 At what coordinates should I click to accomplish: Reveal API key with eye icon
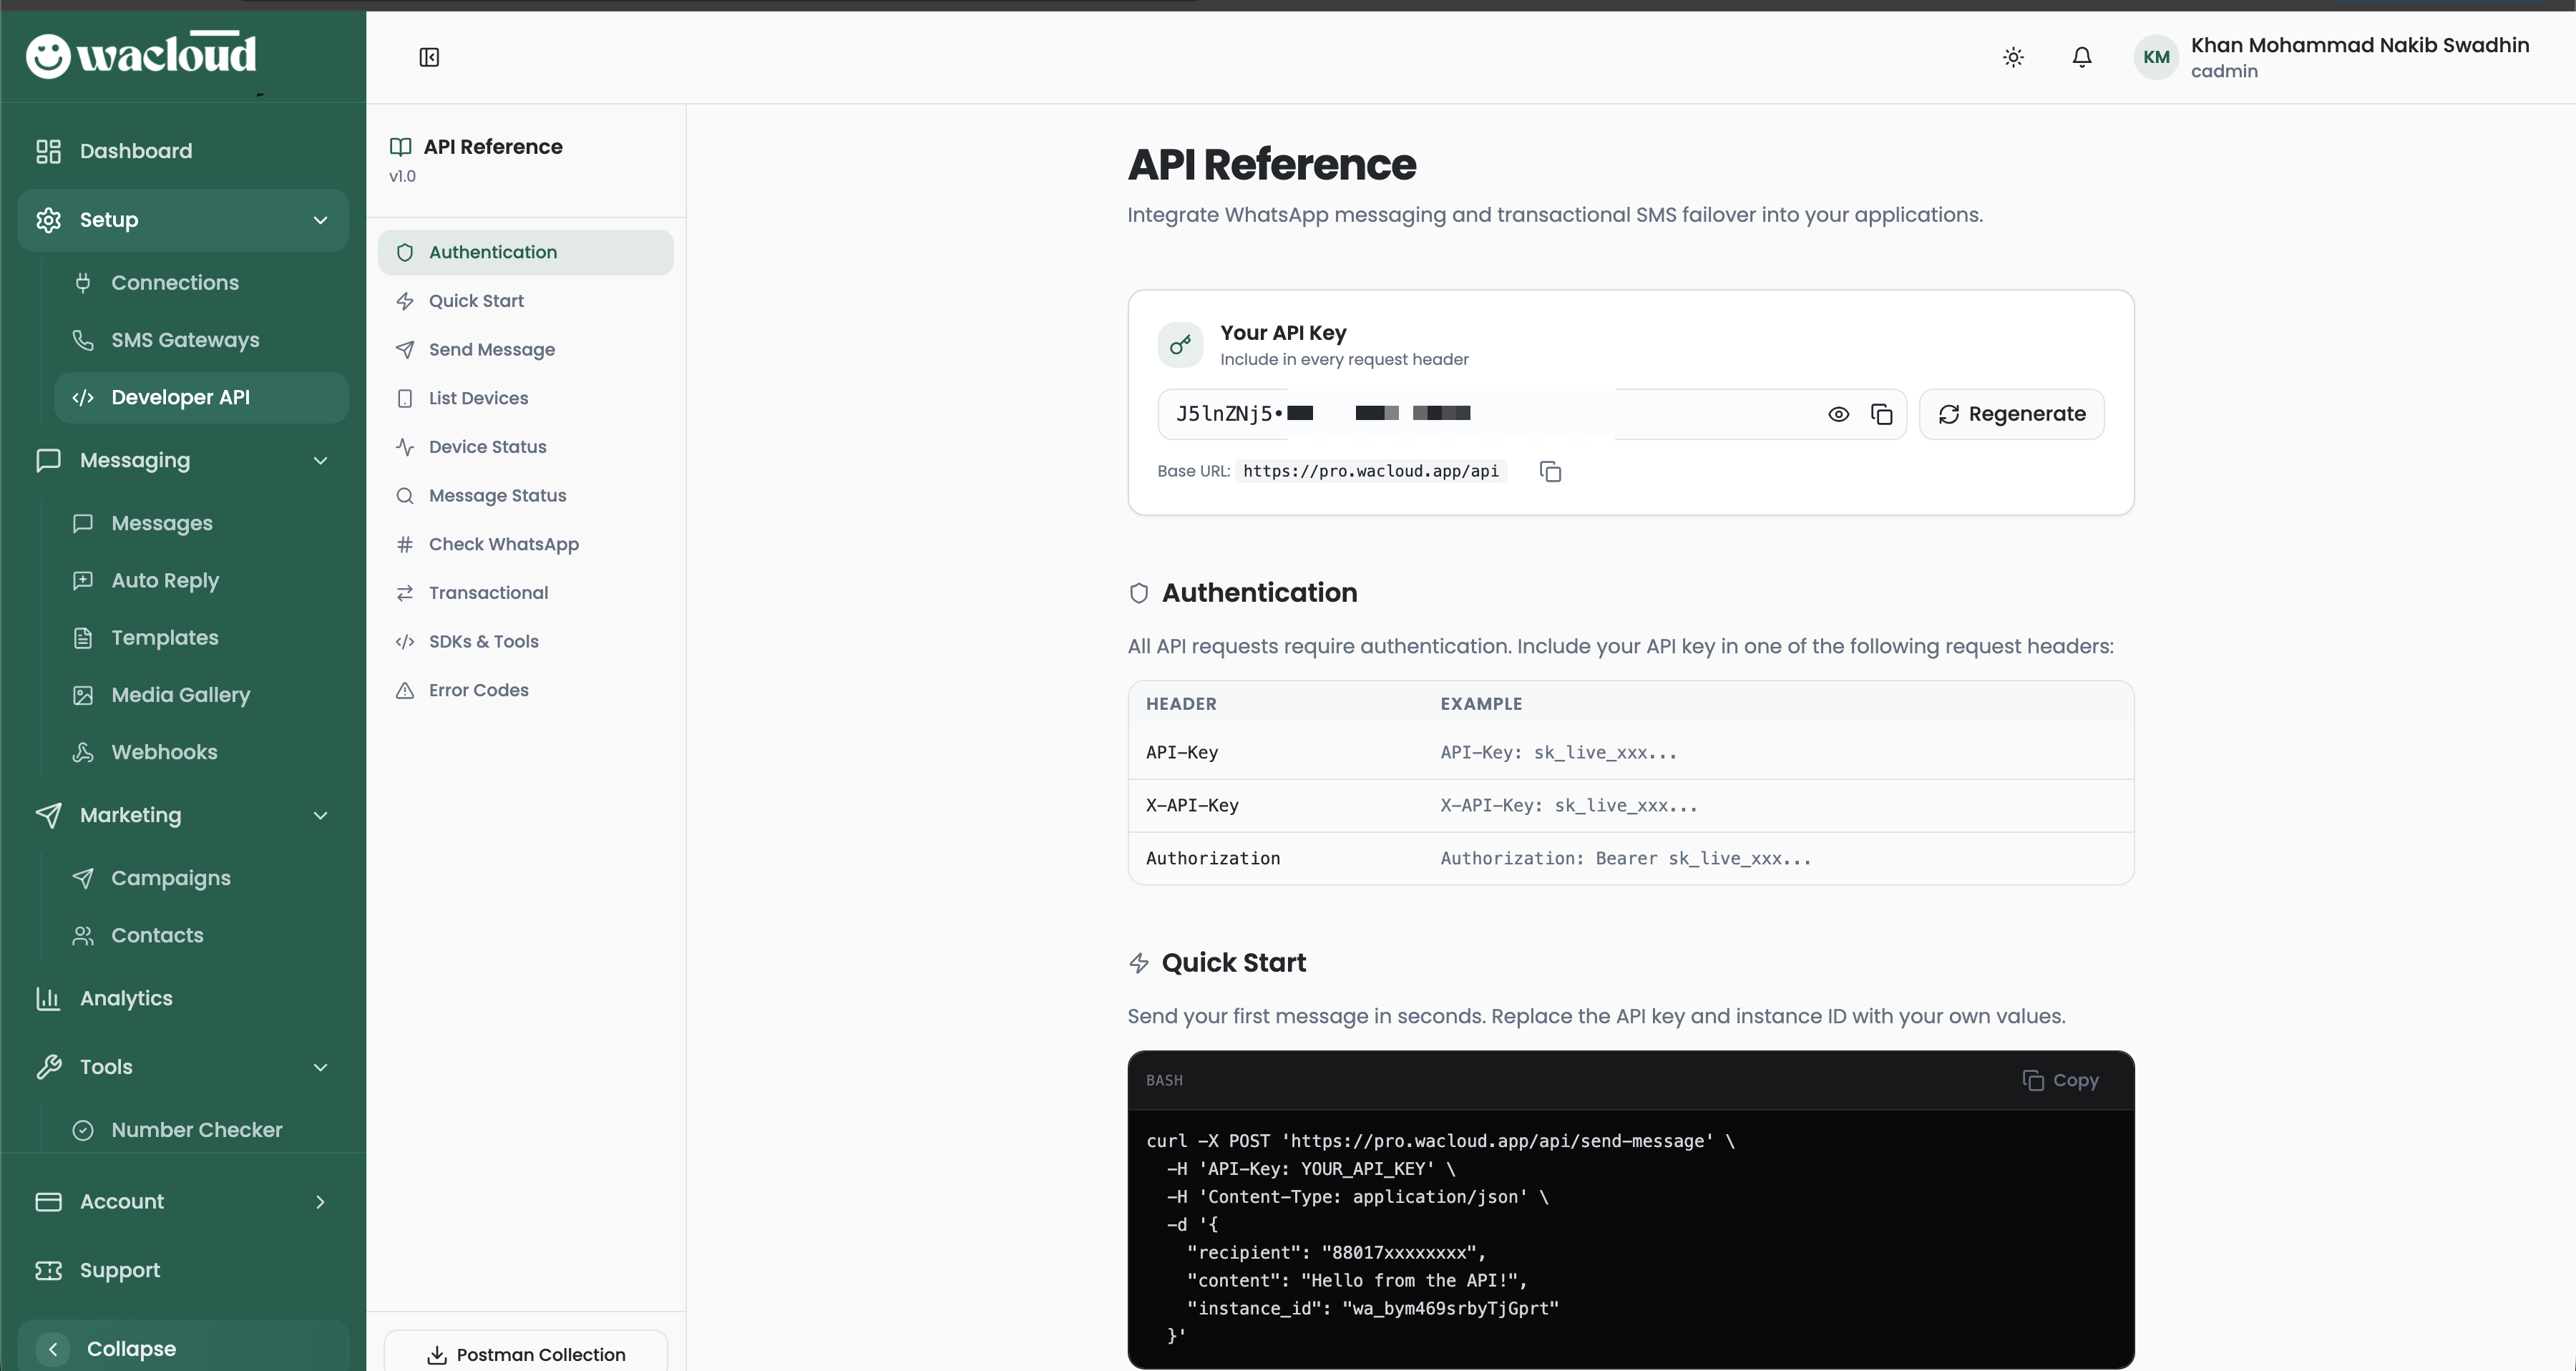tap(1838, 414)
